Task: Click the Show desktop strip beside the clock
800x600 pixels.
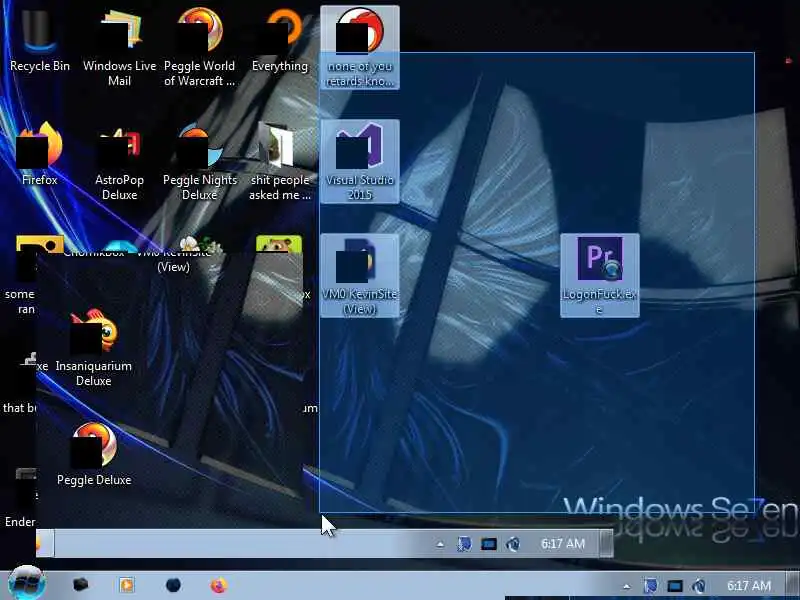Action: (x=792, y=585)
